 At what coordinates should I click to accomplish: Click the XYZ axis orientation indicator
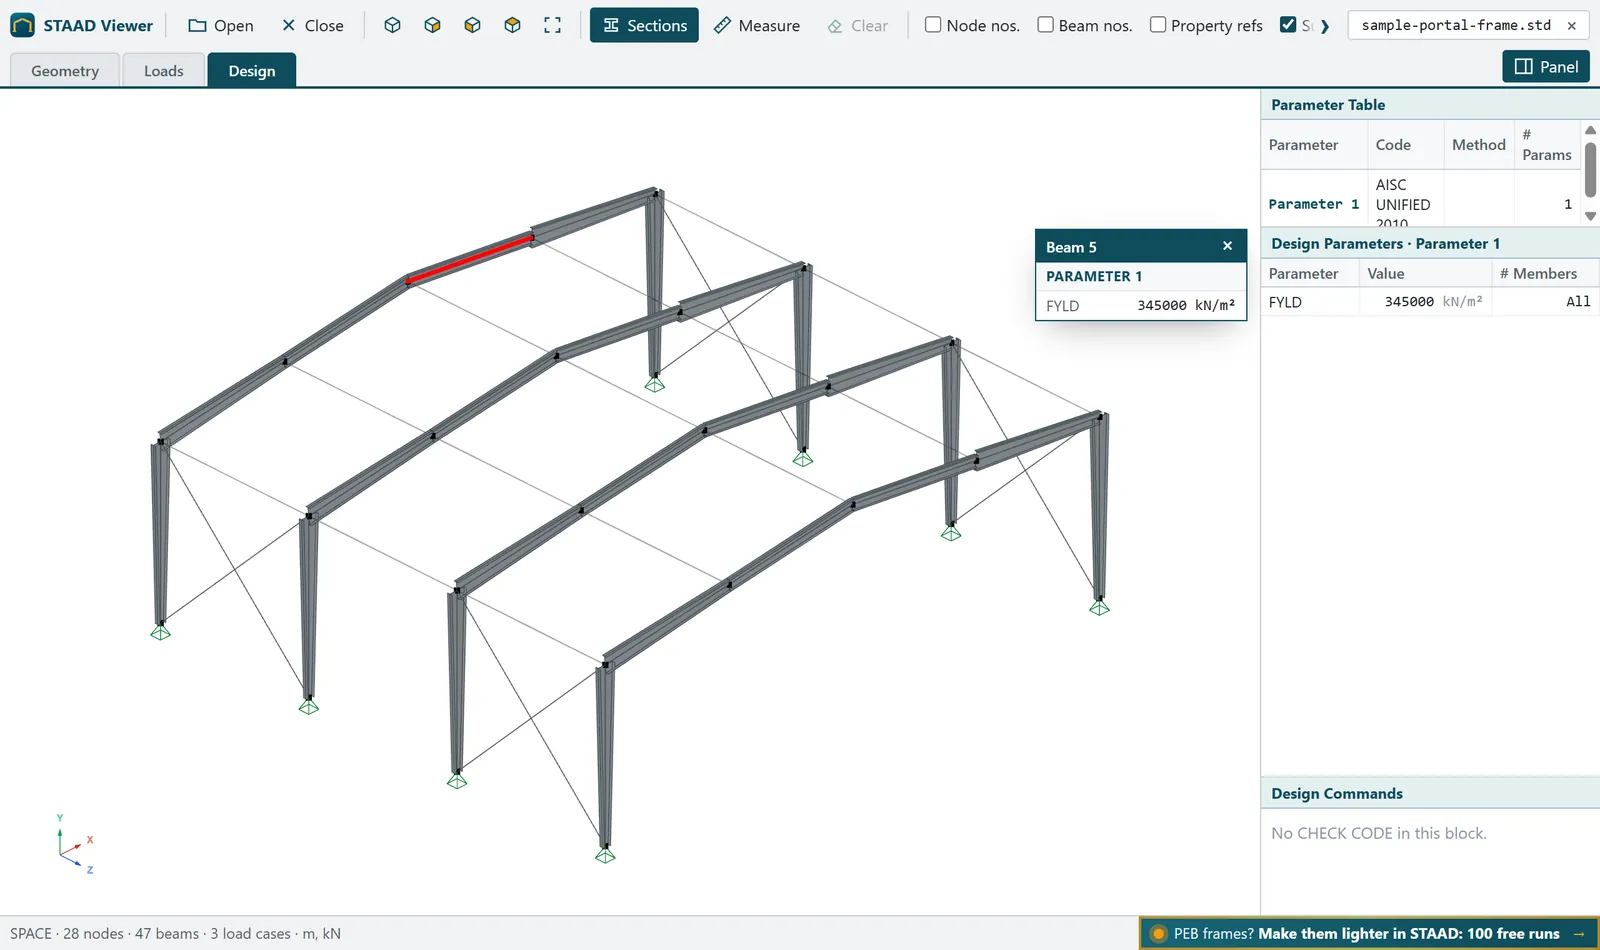click(x=75, y=845)
